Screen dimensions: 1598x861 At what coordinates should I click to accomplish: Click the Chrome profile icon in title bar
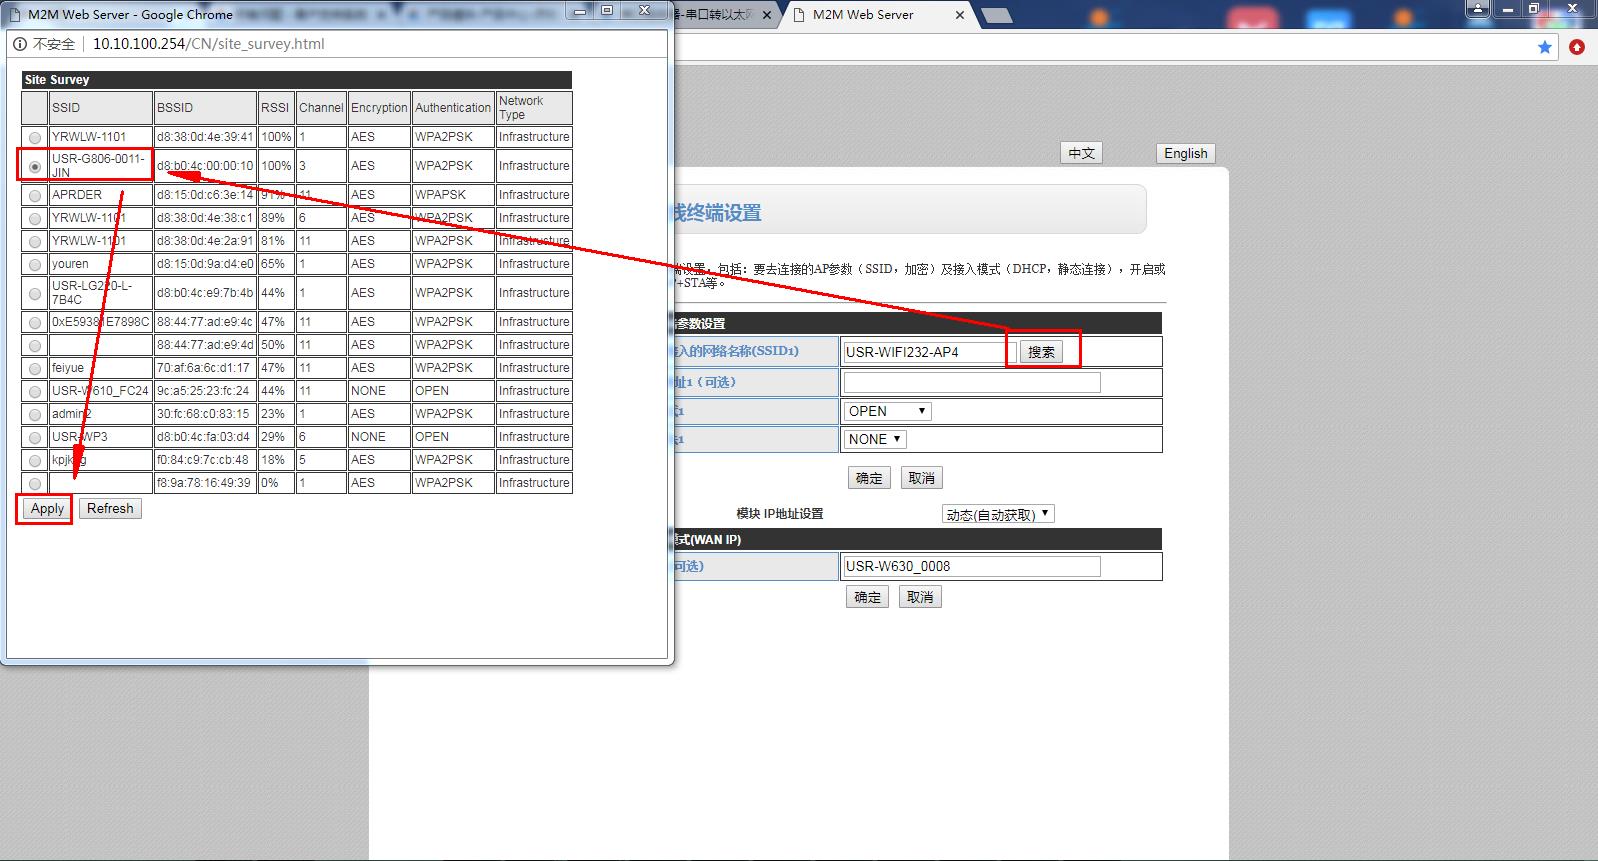[1478, 9]
